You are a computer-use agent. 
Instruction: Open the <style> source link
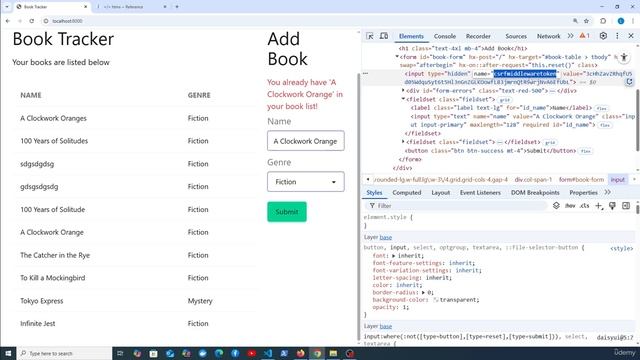tap(622, 248)
